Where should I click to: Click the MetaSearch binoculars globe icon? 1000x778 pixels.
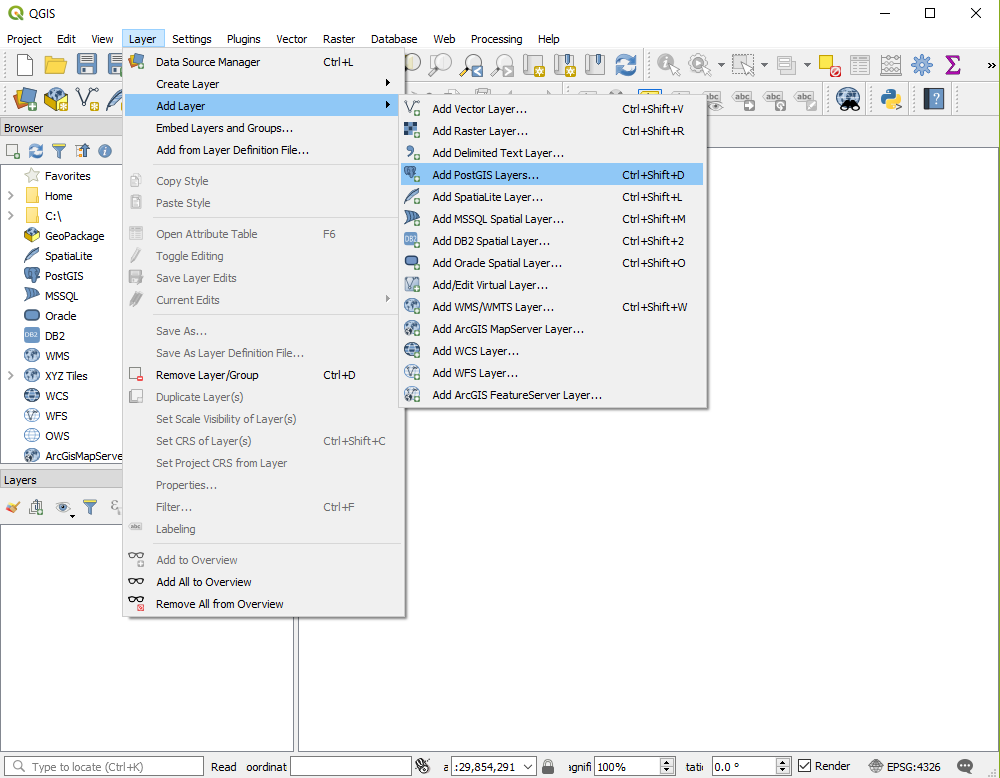click(848, 99)
